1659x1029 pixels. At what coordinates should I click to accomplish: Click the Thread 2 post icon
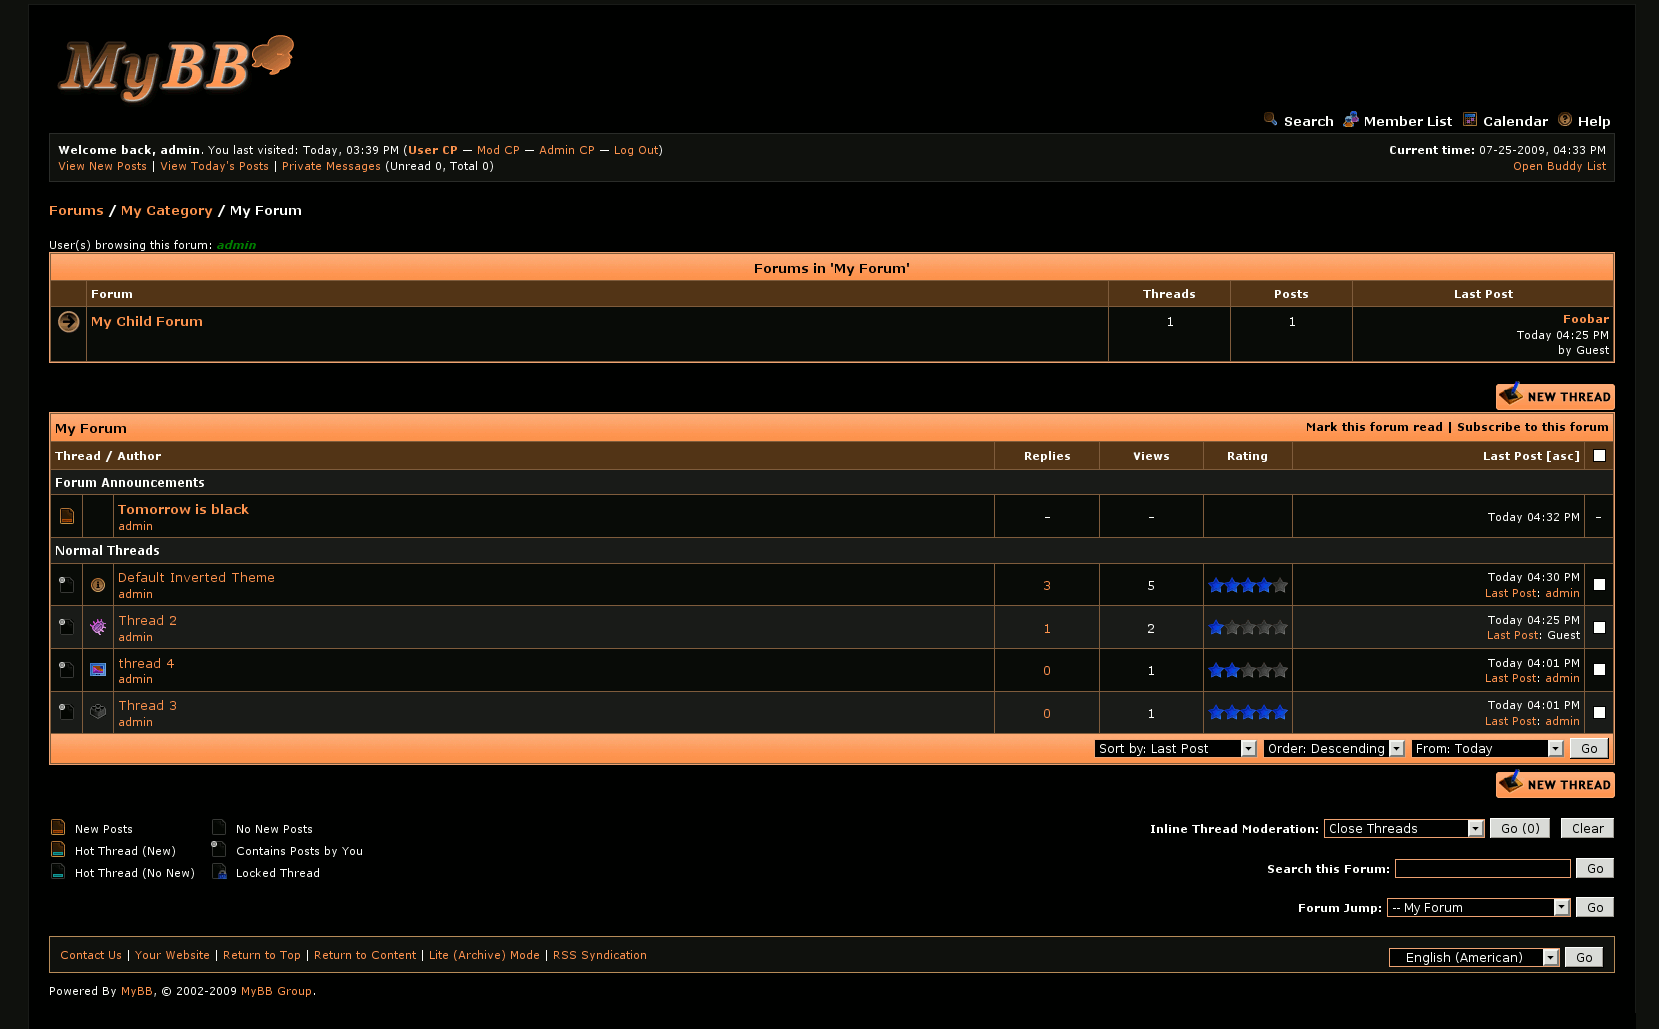point(98,627)
